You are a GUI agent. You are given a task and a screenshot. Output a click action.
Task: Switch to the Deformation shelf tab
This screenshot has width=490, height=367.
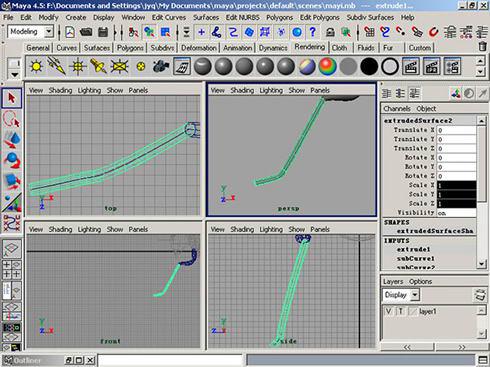(x=199, y=48)
